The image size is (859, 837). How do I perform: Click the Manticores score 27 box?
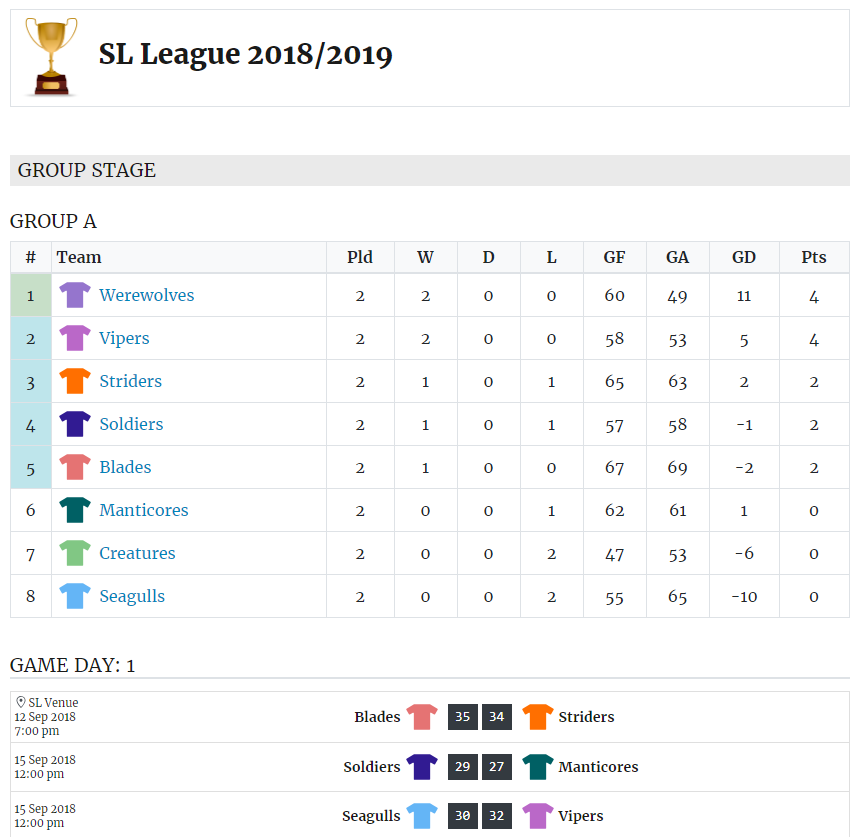tap(496, 767)
